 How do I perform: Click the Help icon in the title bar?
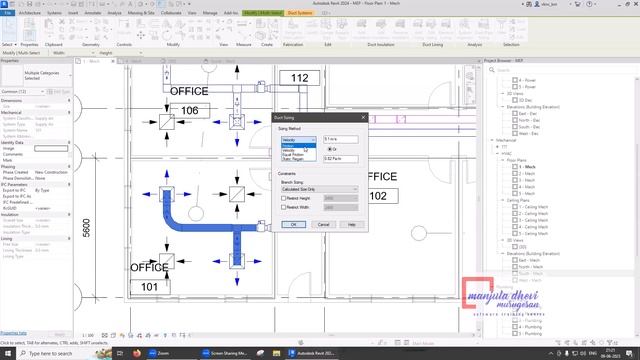(589, 4)
